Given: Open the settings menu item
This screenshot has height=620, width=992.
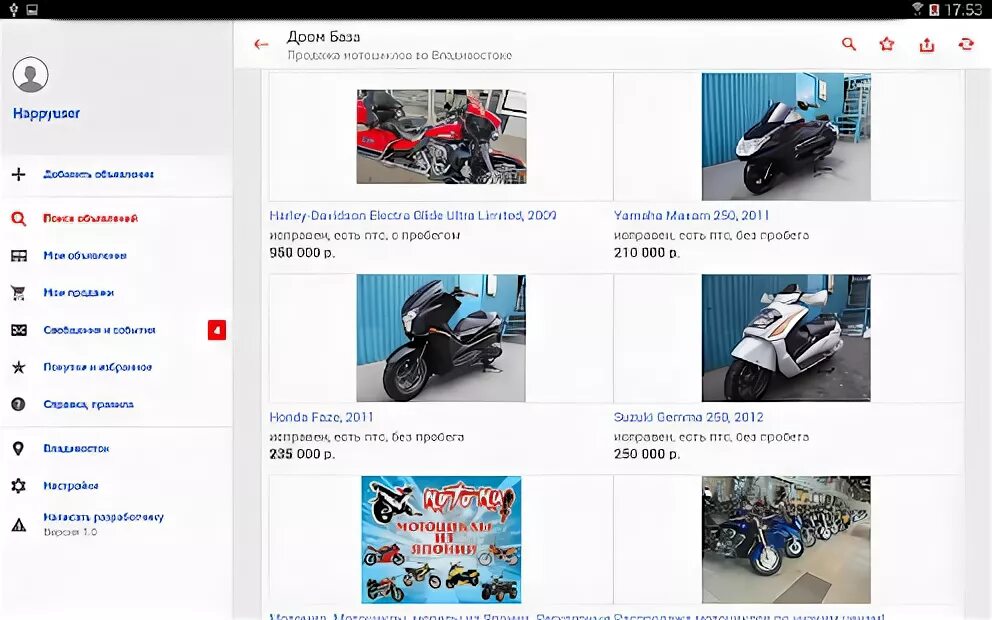Looking at the screenshot, I should [x=116, y=486].
